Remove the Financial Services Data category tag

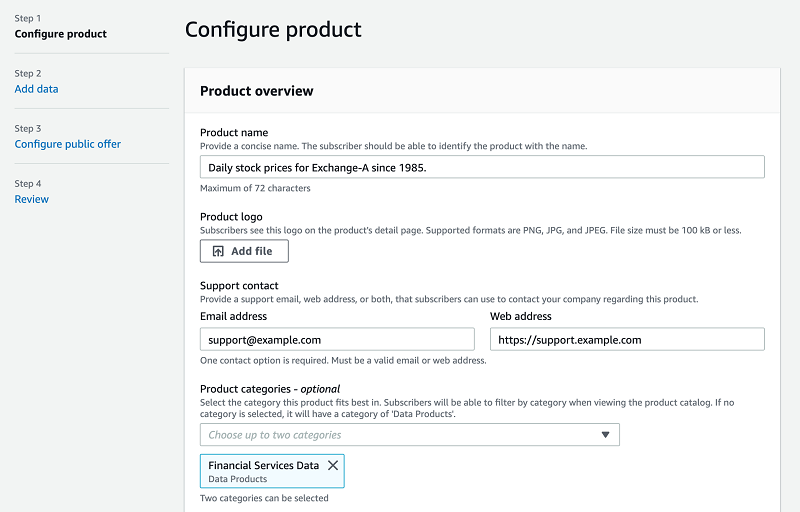[x=333, y=465]
